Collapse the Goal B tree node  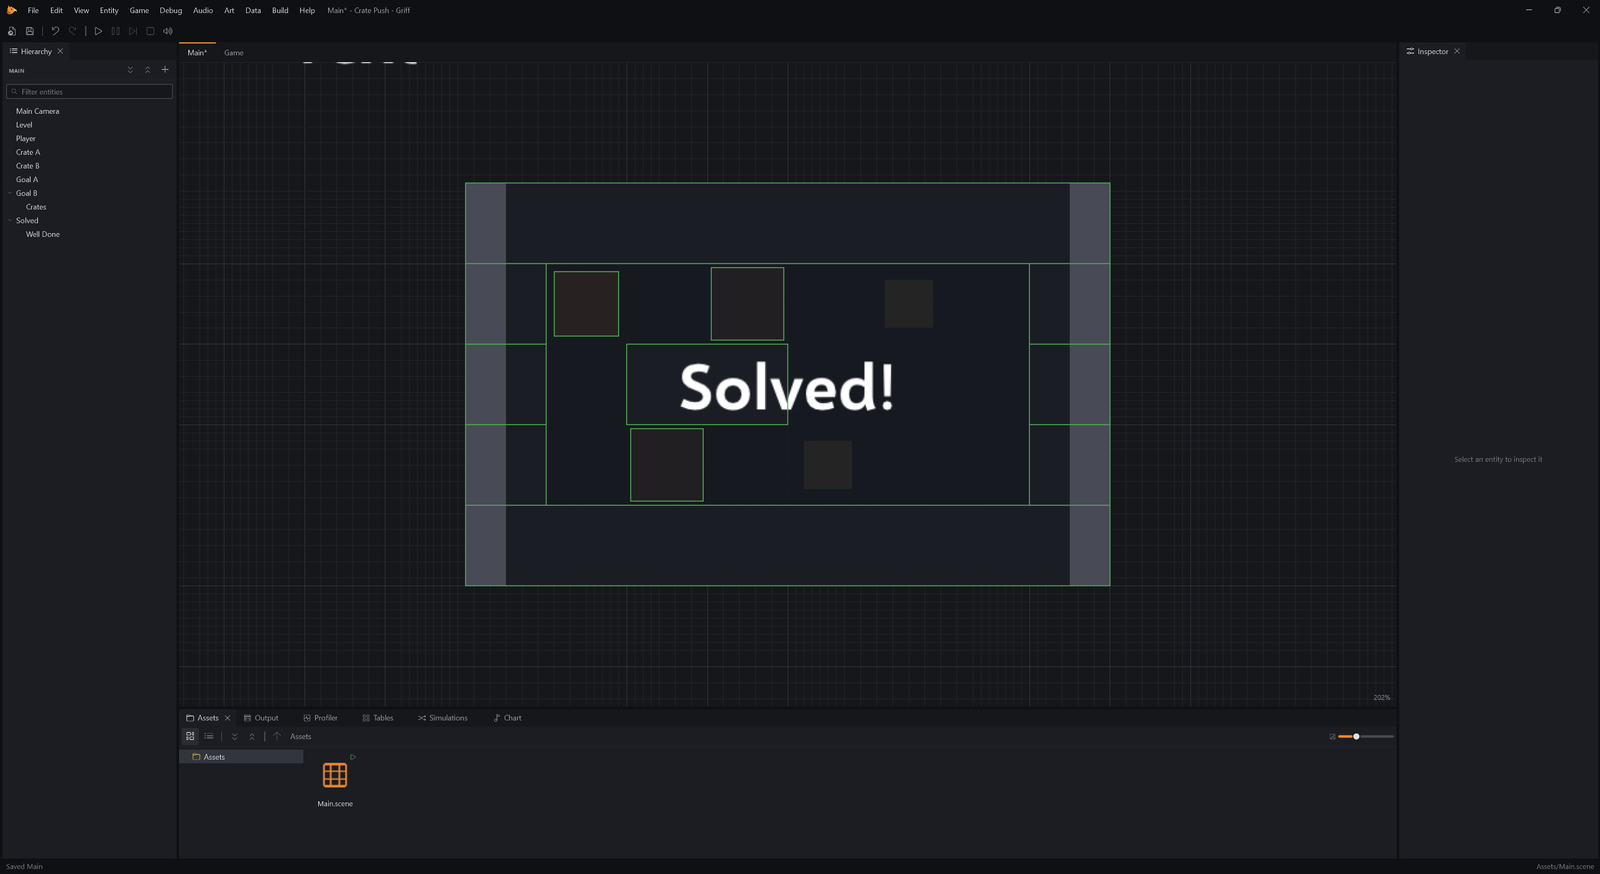(x=10, y=193)
